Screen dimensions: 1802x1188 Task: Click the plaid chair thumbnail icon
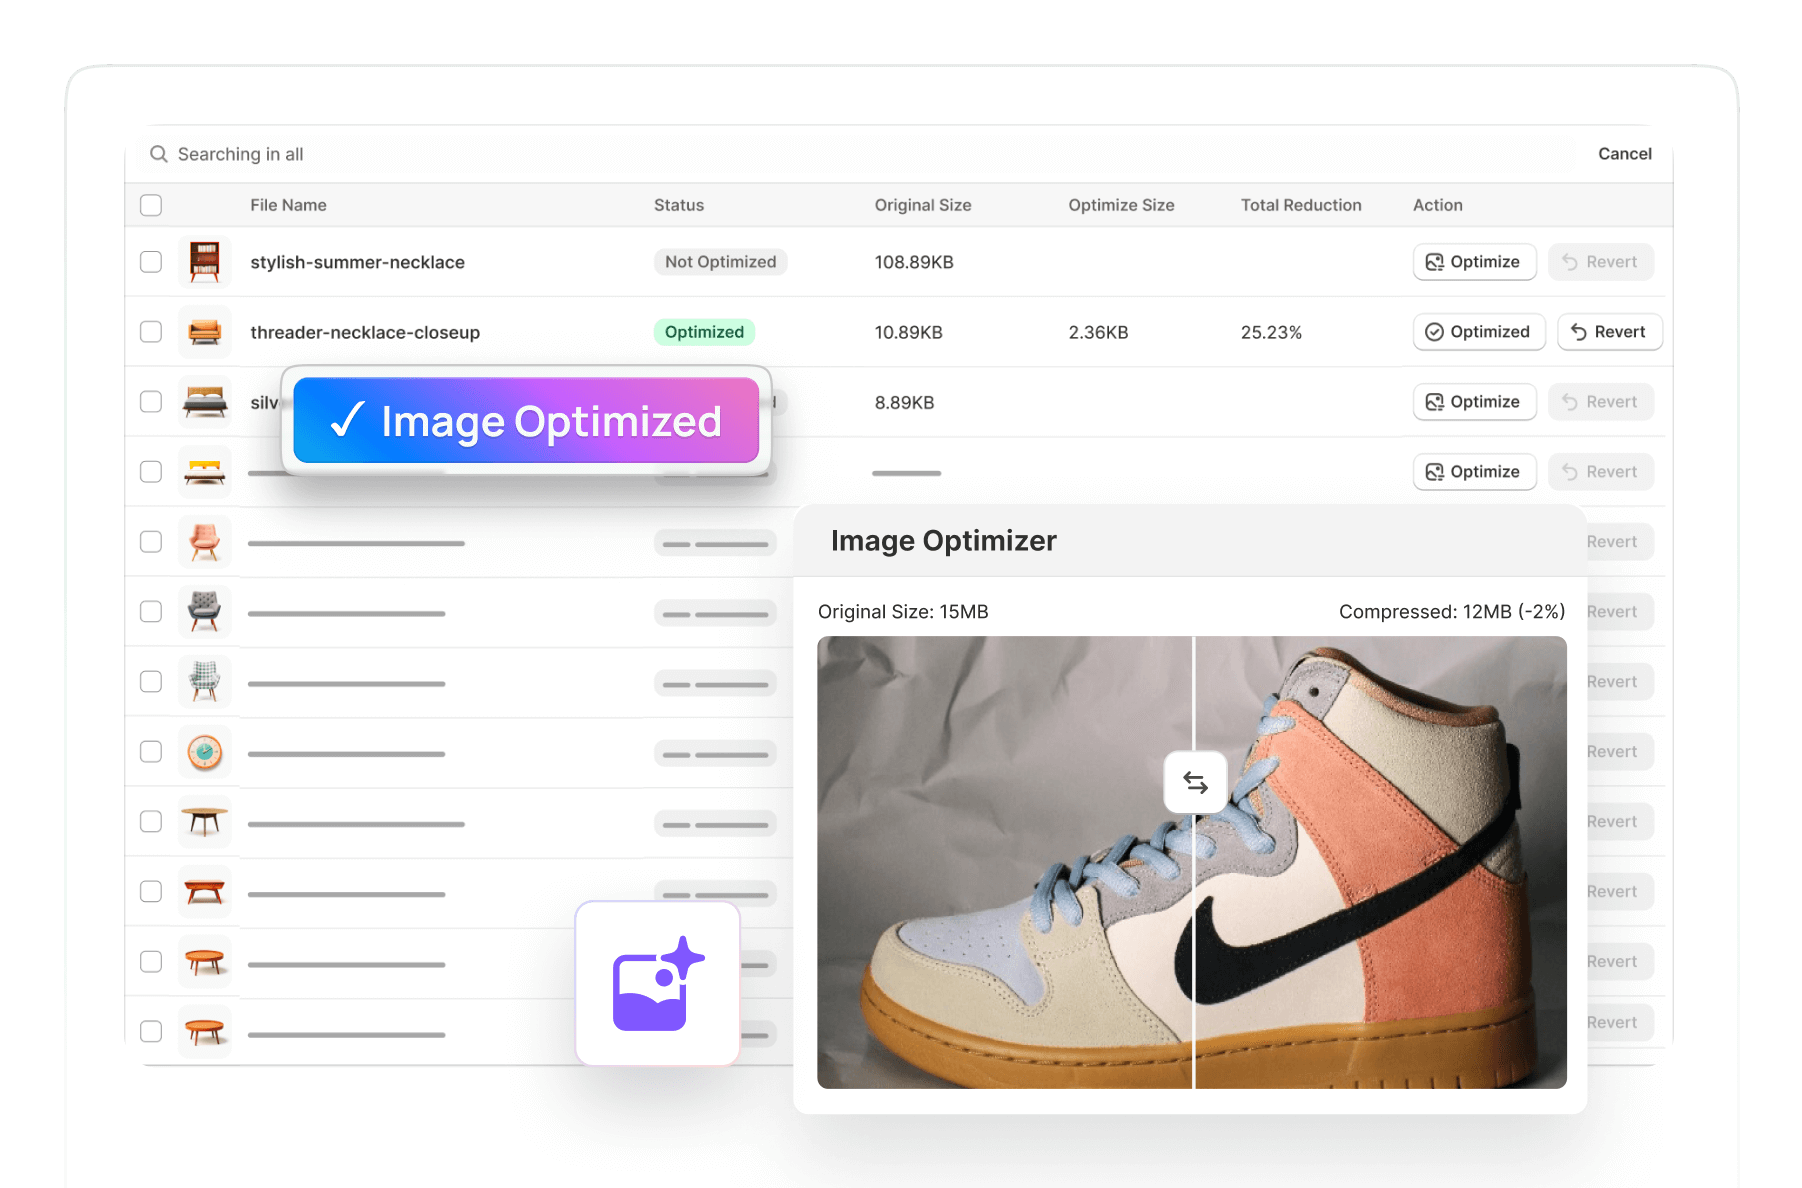coord(205,682)
